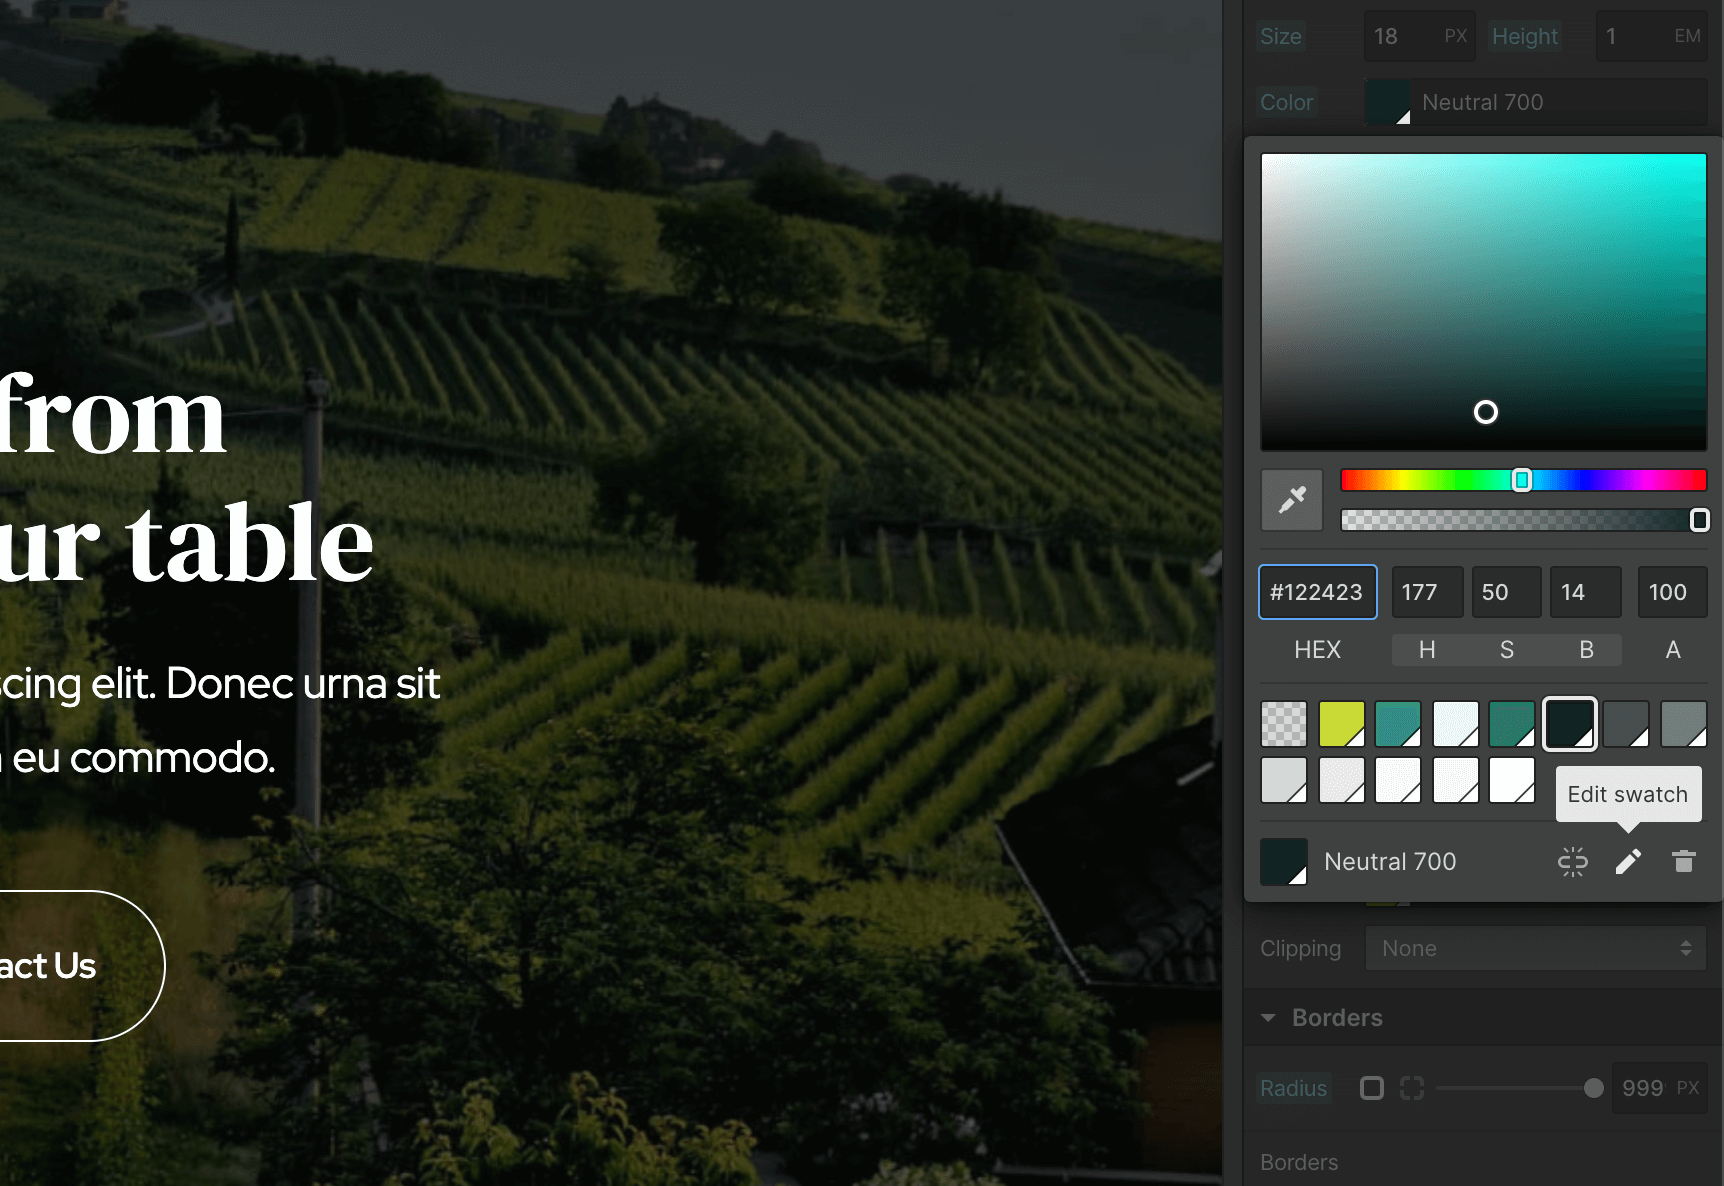Click the Clipping property label
The image size is (1724, 1186).
pos(1300,948)
